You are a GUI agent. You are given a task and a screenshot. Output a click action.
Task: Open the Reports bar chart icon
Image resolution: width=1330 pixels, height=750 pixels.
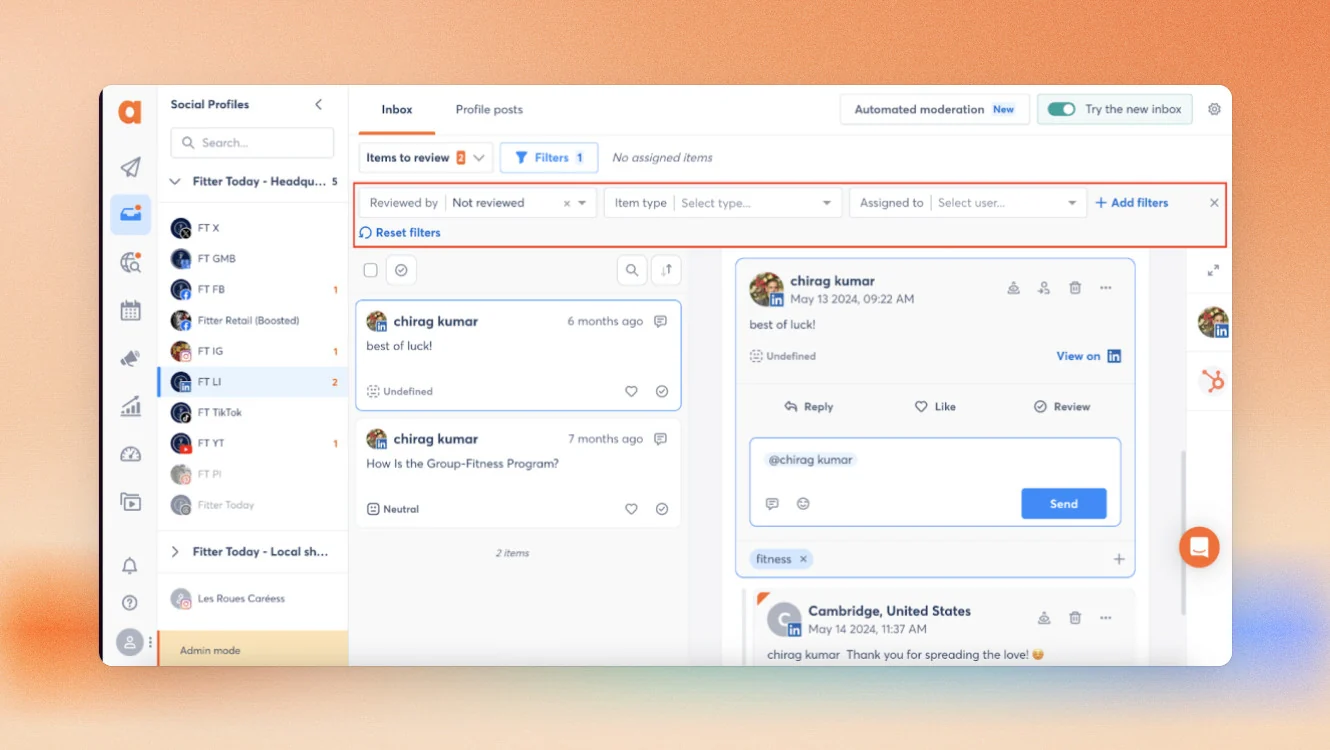[x=130, y=406]
